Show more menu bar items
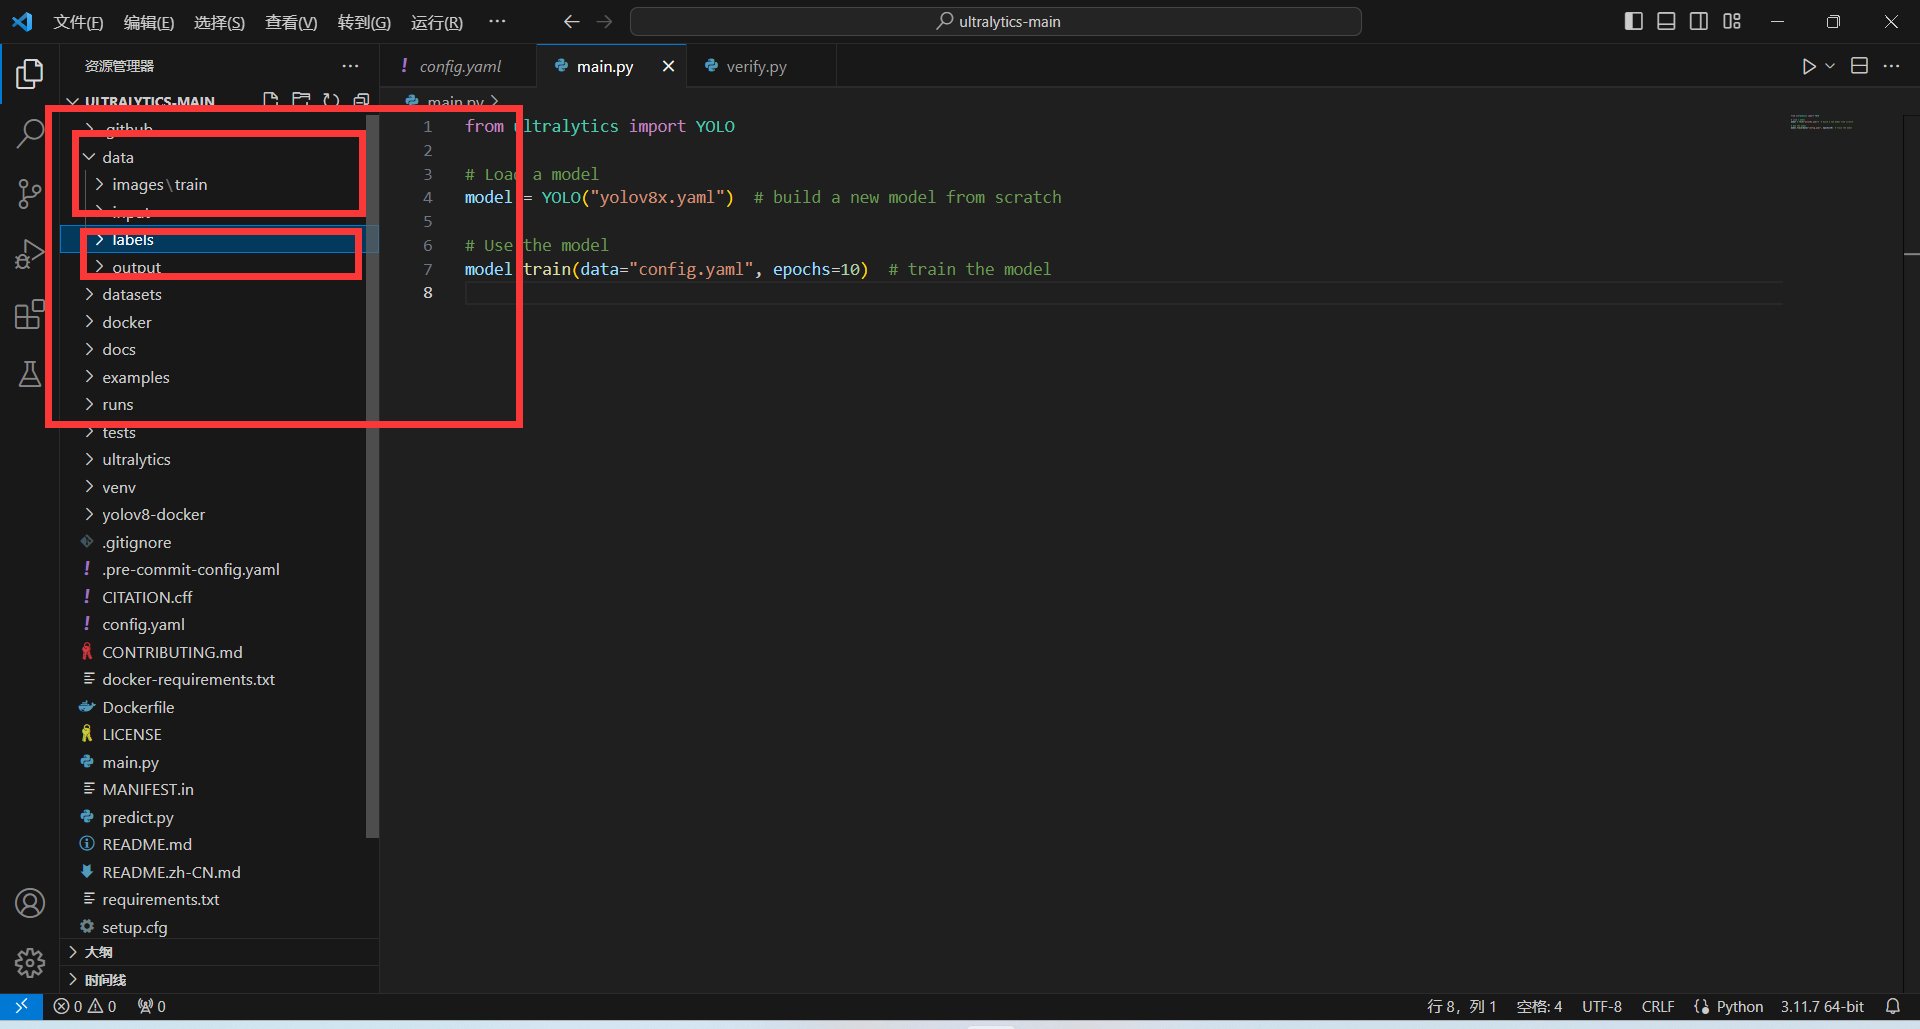Viewport: 1920px width, 1029px height. pos(497,21)
